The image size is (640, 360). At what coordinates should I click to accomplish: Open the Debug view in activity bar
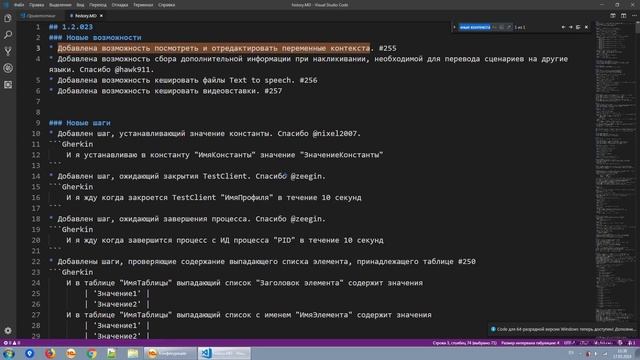pyautogui.click(x=8, y=68)
